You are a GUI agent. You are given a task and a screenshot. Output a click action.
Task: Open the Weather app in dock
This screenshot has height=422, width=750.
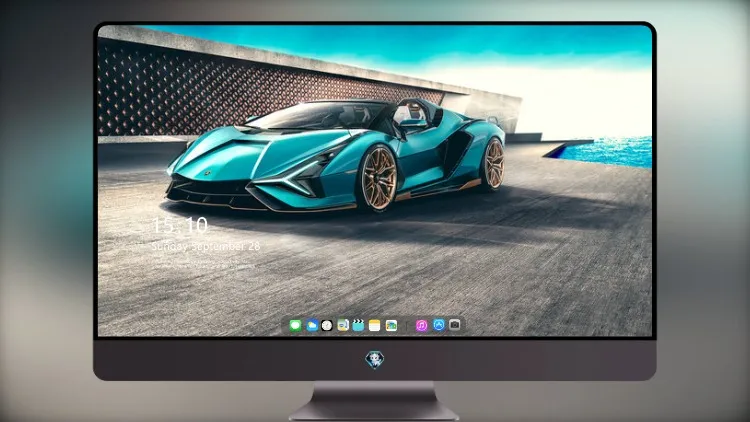point(312,326)
